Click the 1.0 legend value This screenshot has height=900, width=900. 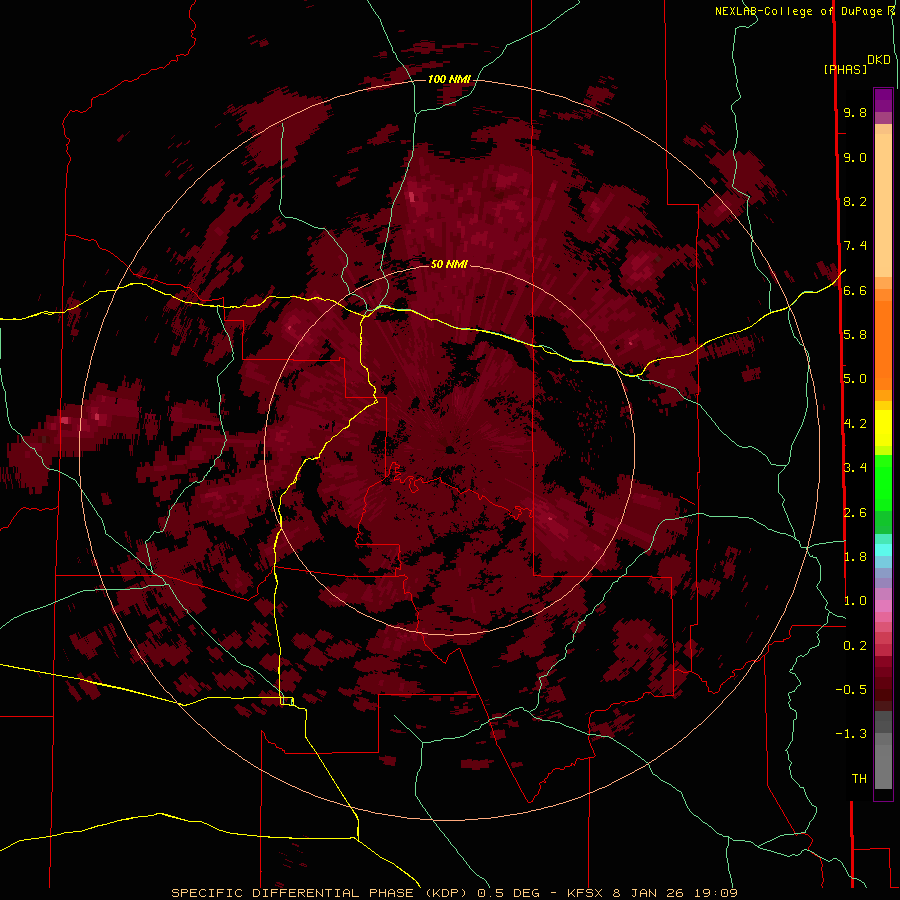pos(855,601)
